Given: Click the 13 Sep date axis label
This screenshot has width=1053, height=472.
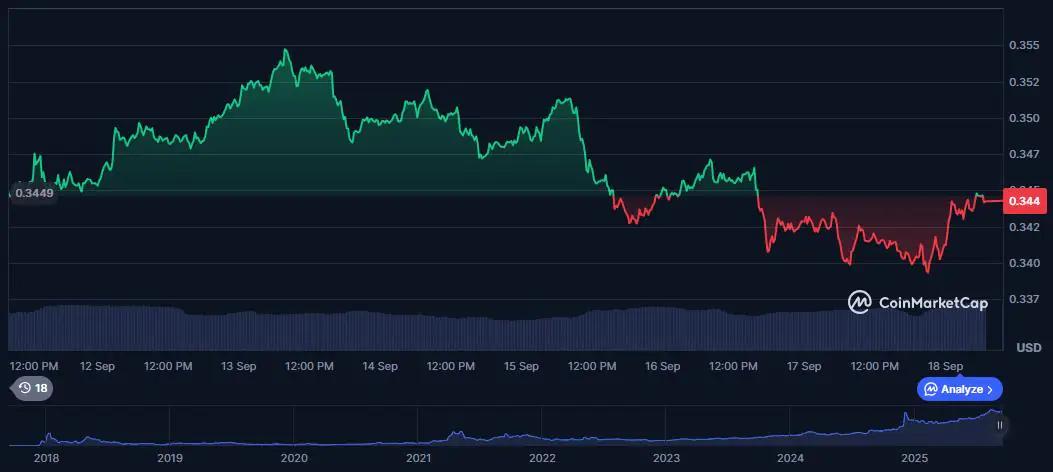Looking at the screenshot, I should pos(240,366).
